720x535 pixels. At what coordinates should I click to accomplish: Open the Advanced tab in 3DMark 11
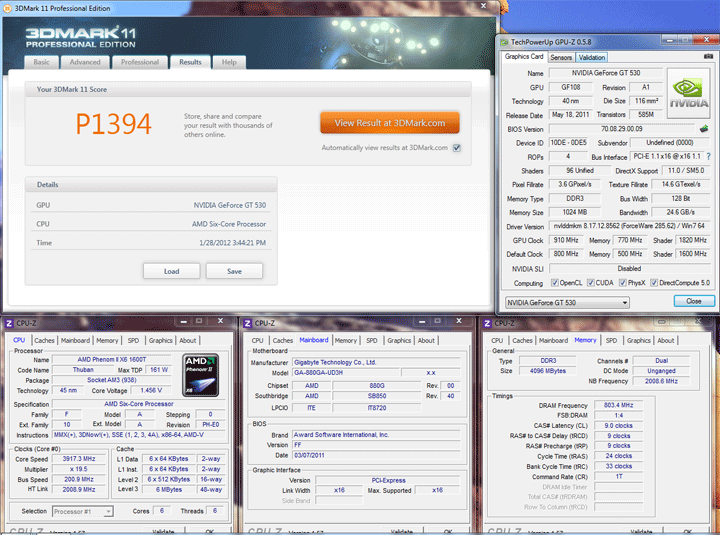pos(85,62)
